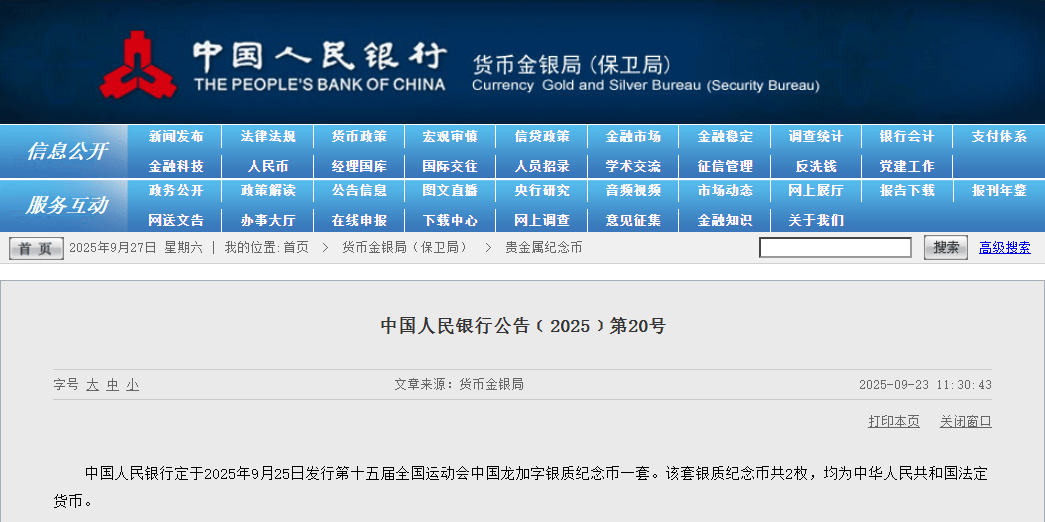This screenshot has height=522, width=1045.
Task: Go to 图文直播 page
Action: click(x=451, y=191)
